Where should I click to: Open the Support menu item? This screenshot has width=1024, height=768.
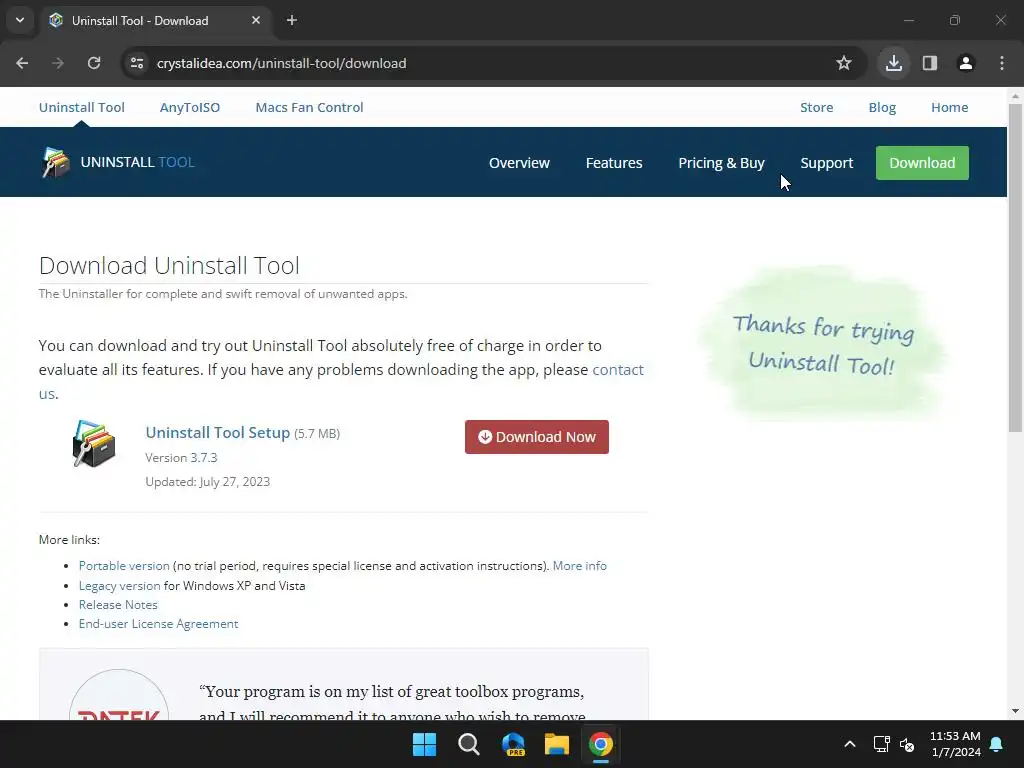(x=827, y=163)
